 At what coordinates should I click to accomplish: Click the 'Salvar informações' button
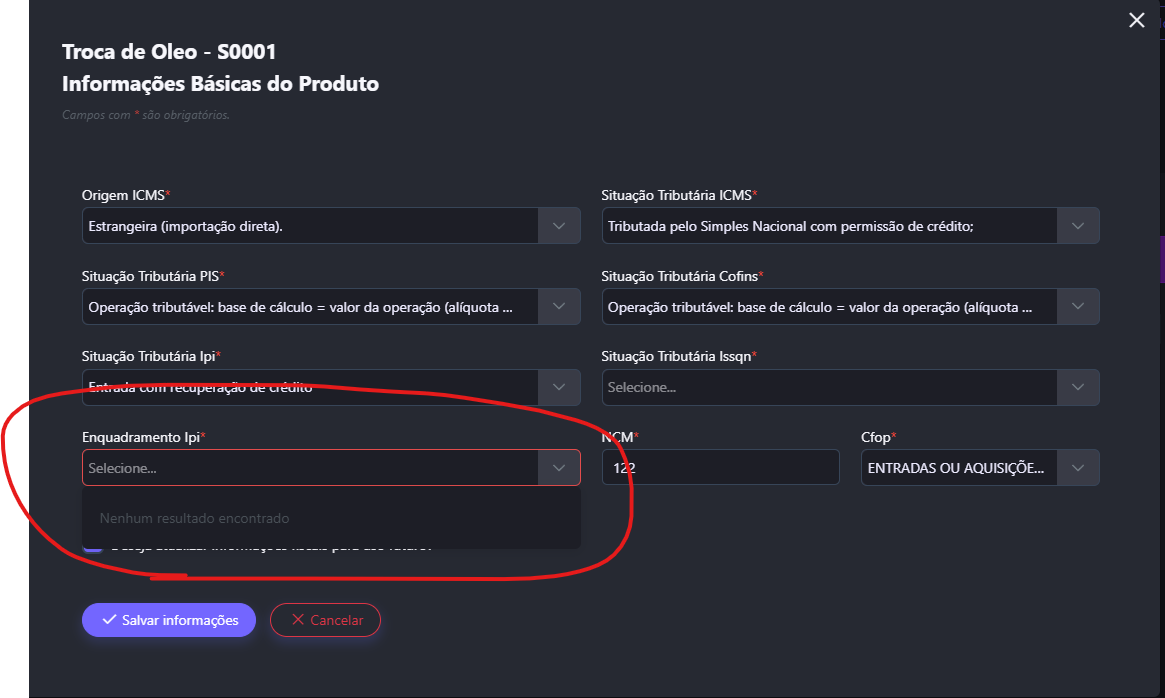pyautogui.click(x=169, y=620)
